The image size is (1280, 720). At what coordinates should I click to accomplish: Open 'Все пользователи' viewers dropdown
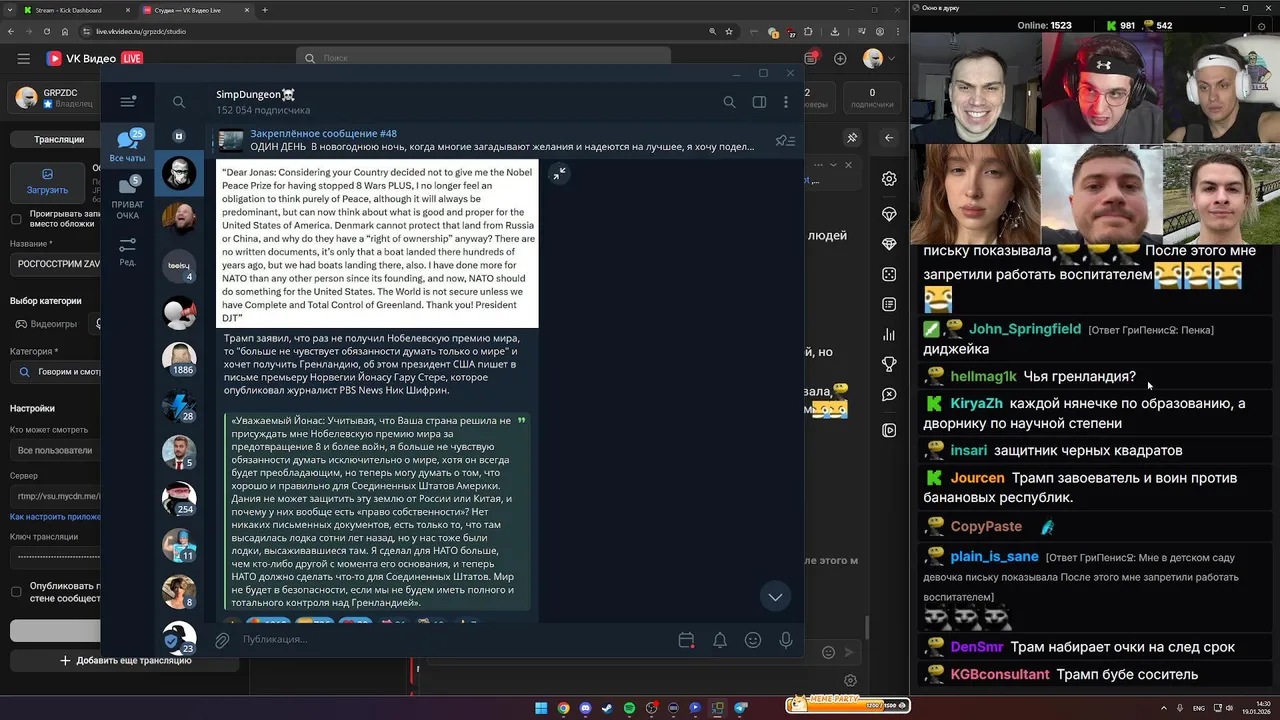pyautogui.click(x=55, y=450)
